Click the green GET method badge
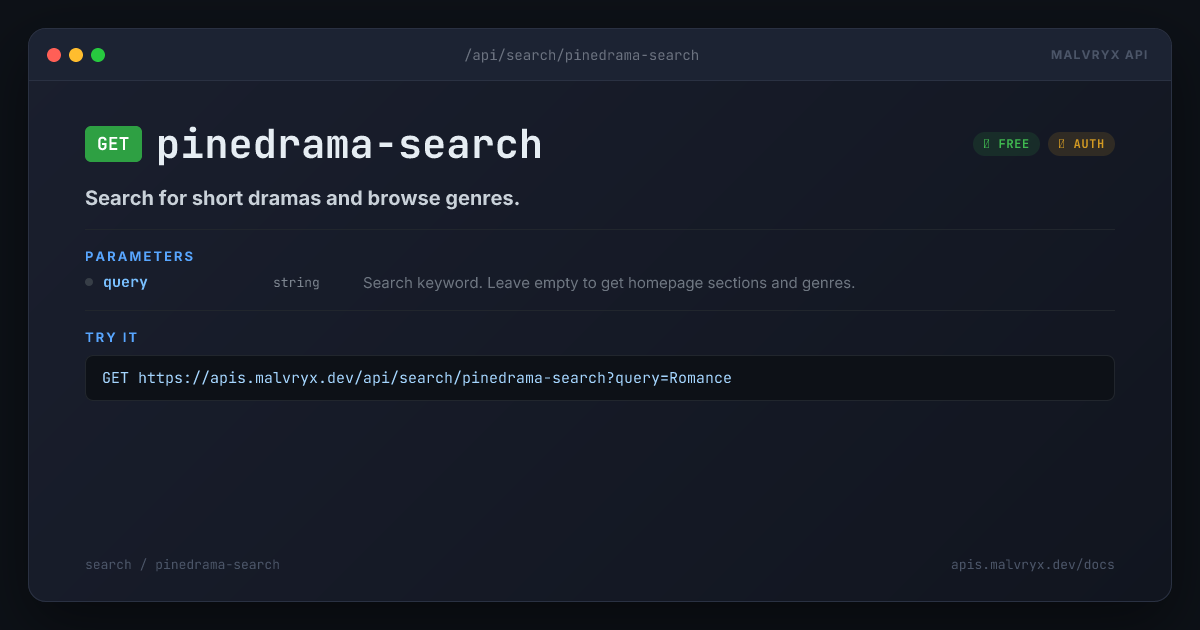Viewport: 1200px width, 630px height. pos(113,144)
